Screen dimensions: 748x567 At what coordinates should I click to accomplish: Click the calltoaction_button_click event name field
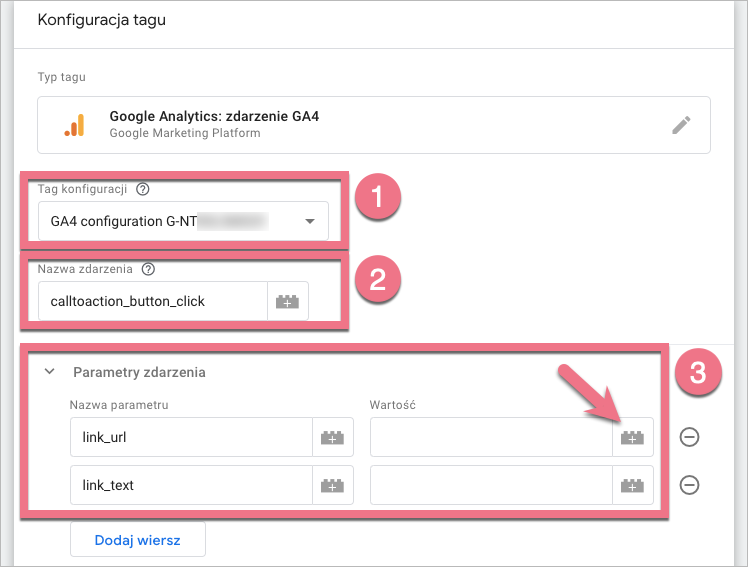[152, 301]
